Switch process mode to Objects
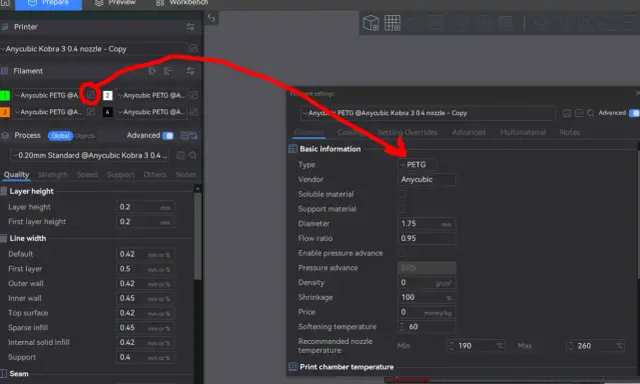 pyautogui.click(x=85, y=136)
